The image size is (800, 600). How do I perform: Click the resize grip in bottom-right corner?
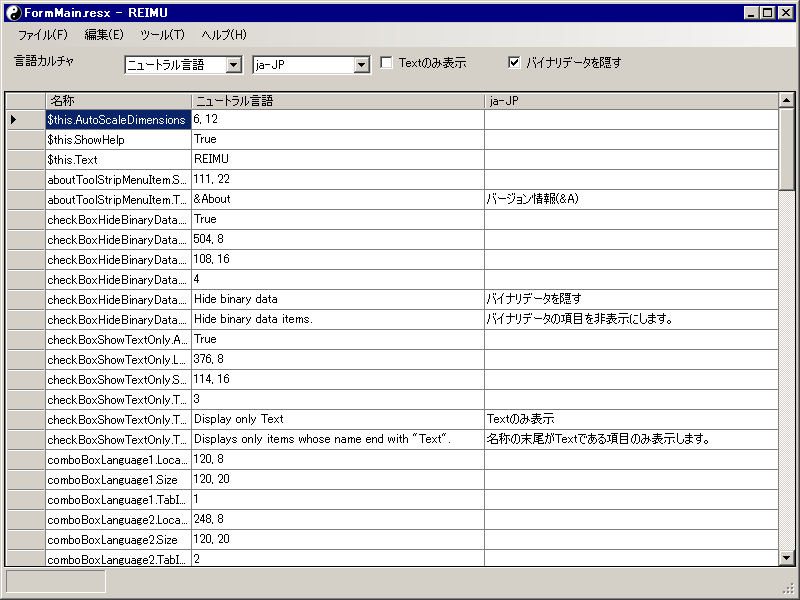[x=788, y=588]
